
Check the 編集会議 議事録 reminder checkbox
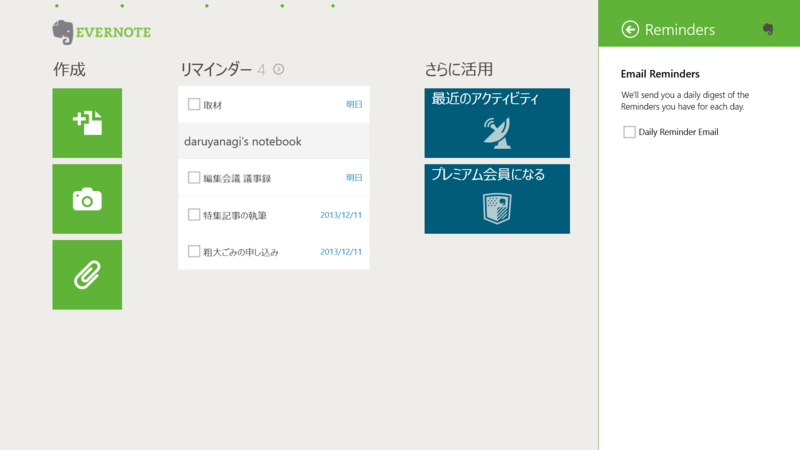pyautogui.click(x=194, y=178)
